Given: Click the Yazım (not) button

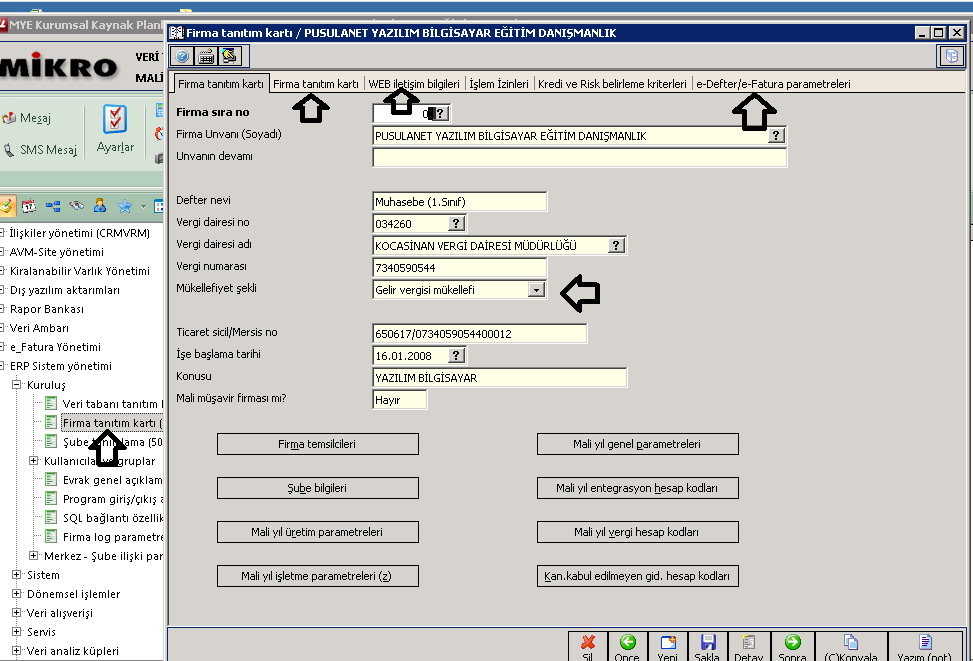Looking at the screenshot, I should point(925,647).
